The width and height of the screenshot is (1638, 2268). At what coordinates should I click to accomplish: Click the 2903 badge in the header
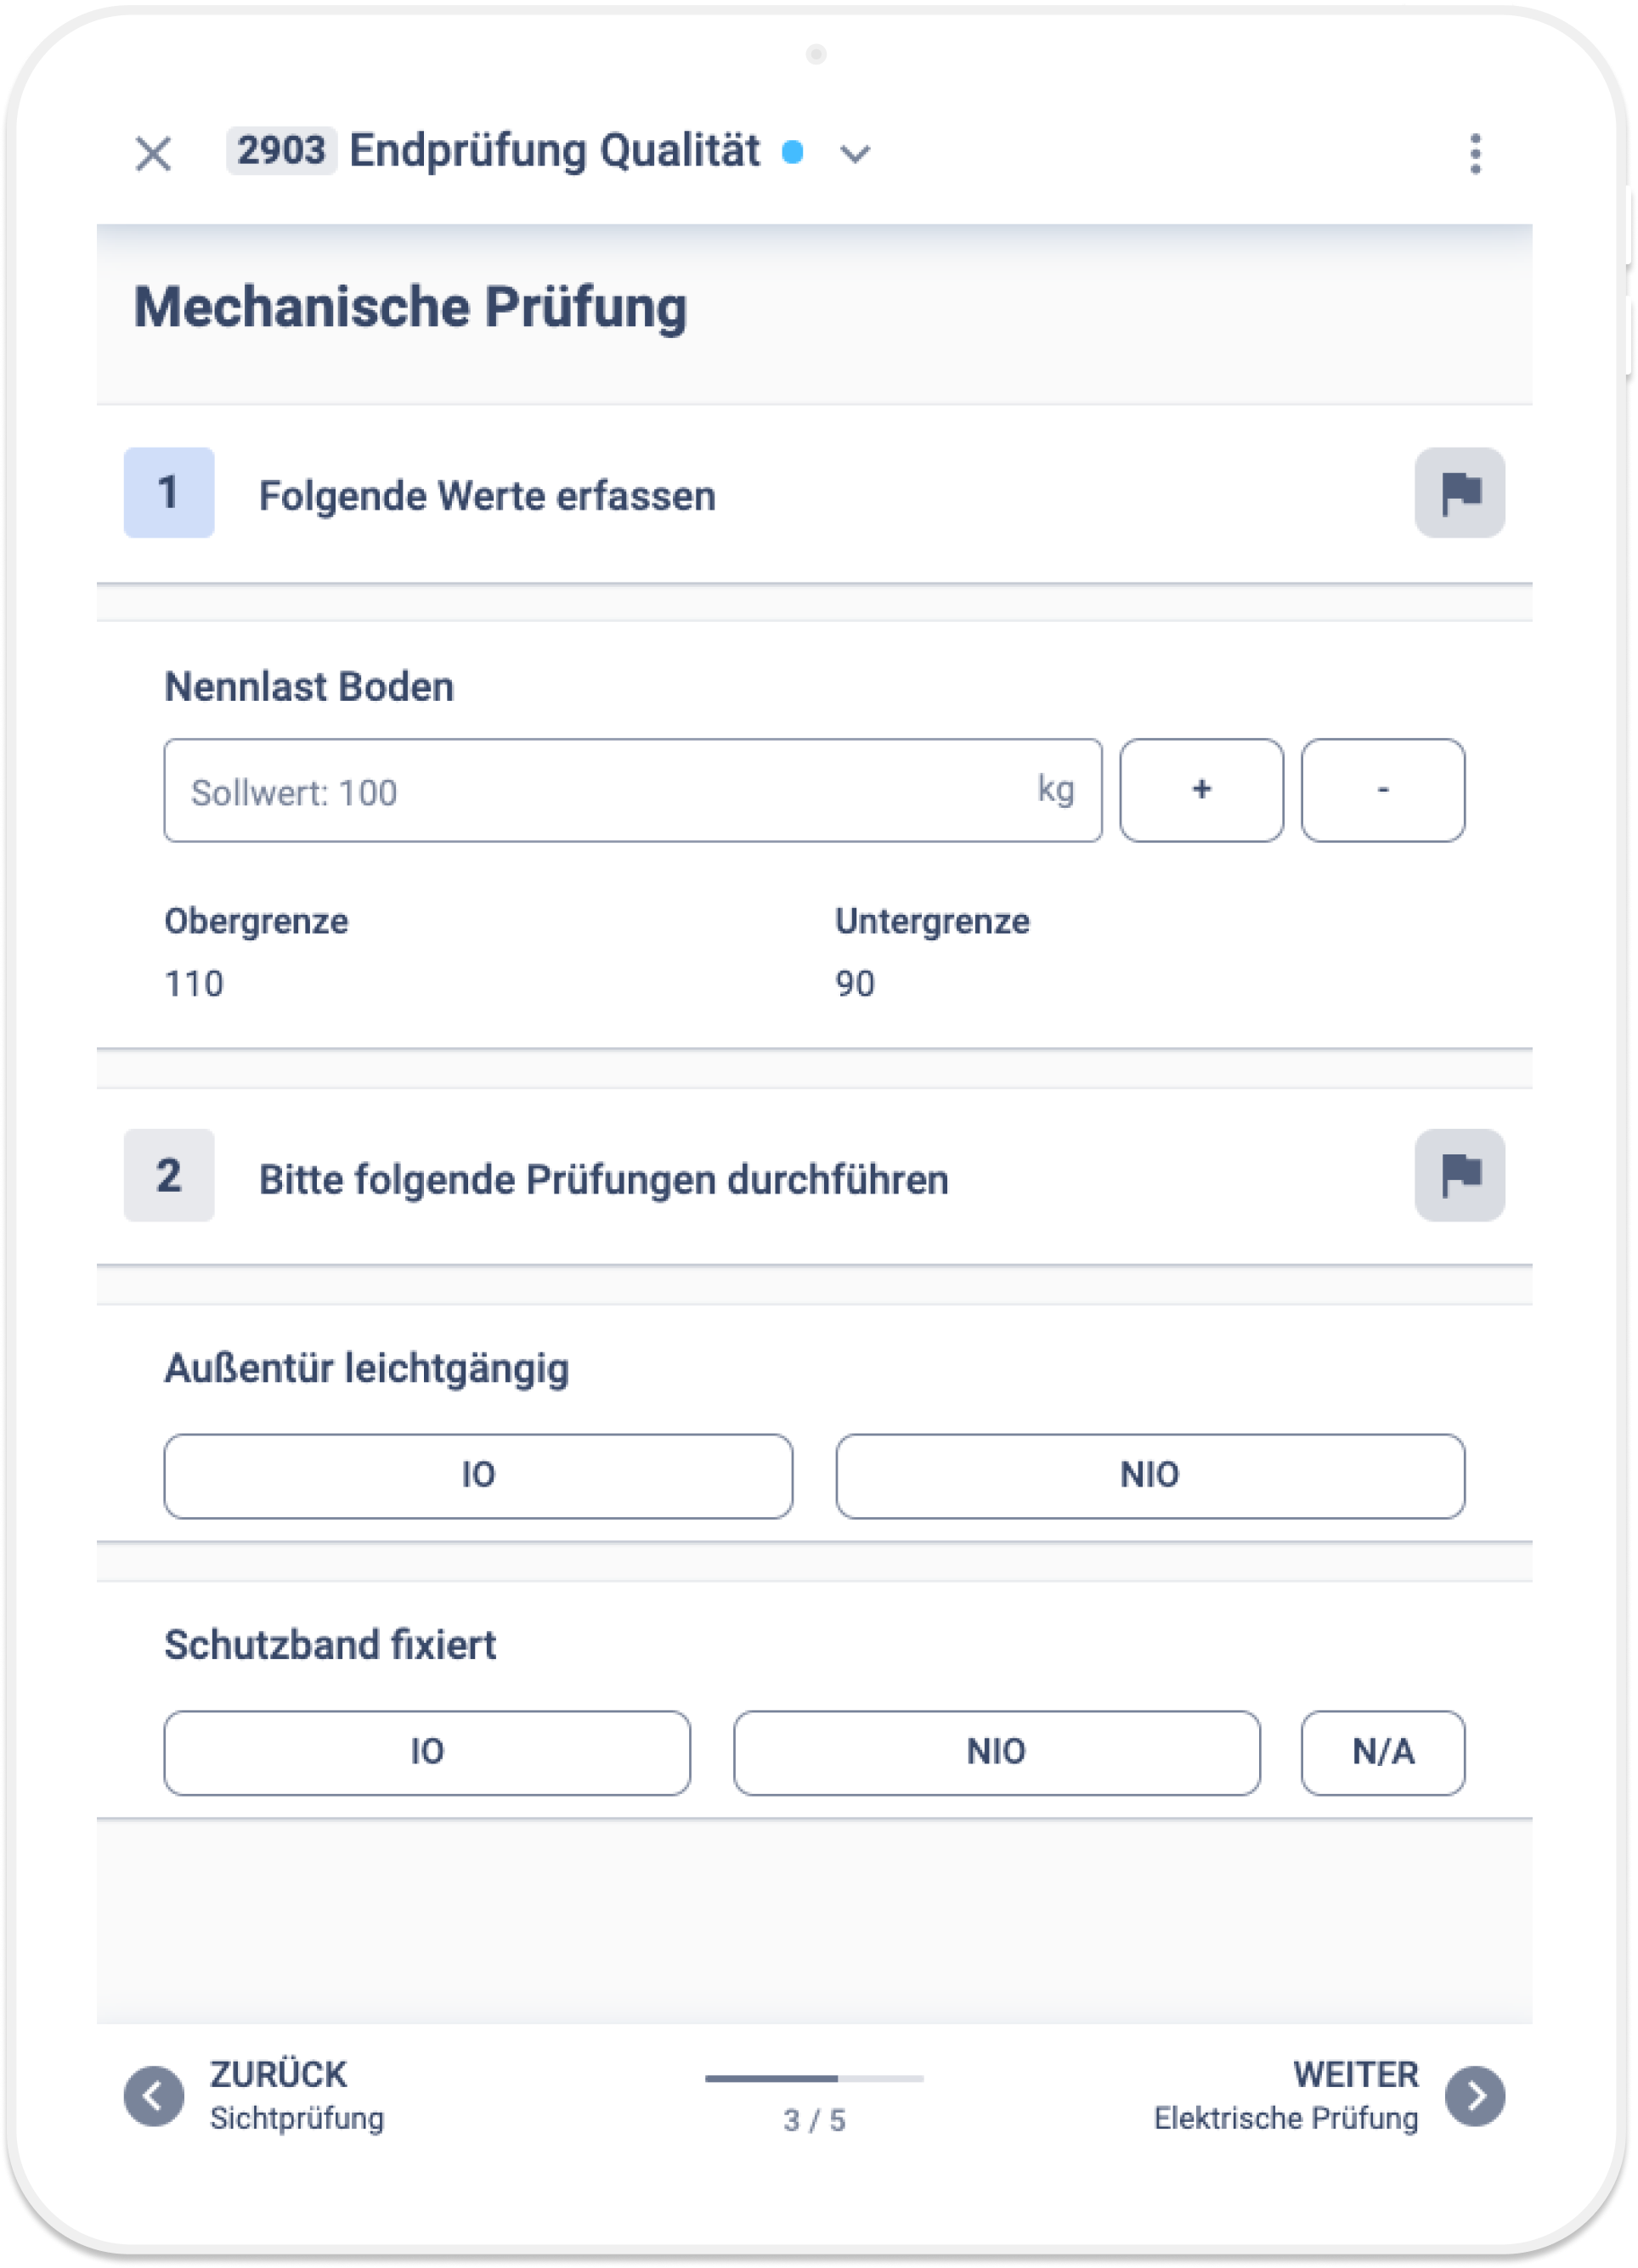[282, 150]
